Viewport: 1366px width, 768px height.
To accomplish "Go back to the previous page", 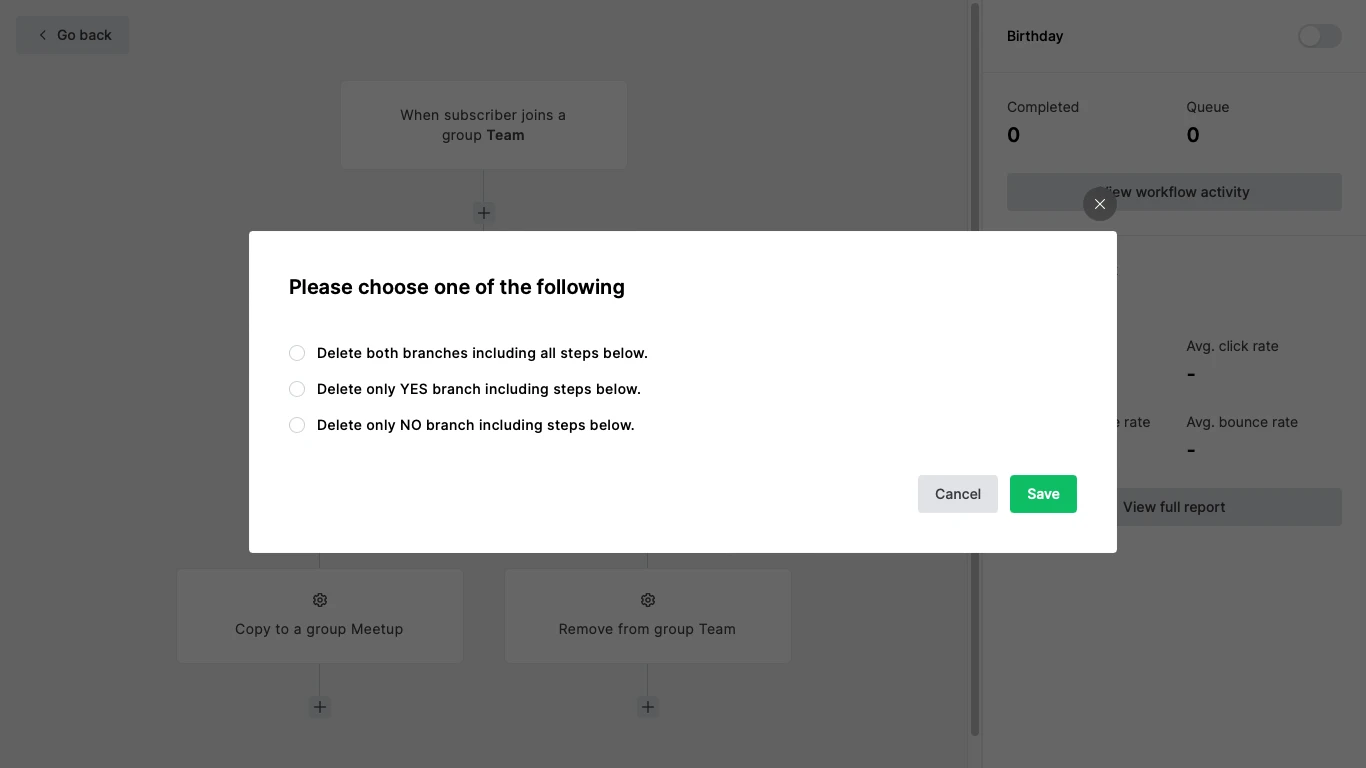I will (73, 35).
